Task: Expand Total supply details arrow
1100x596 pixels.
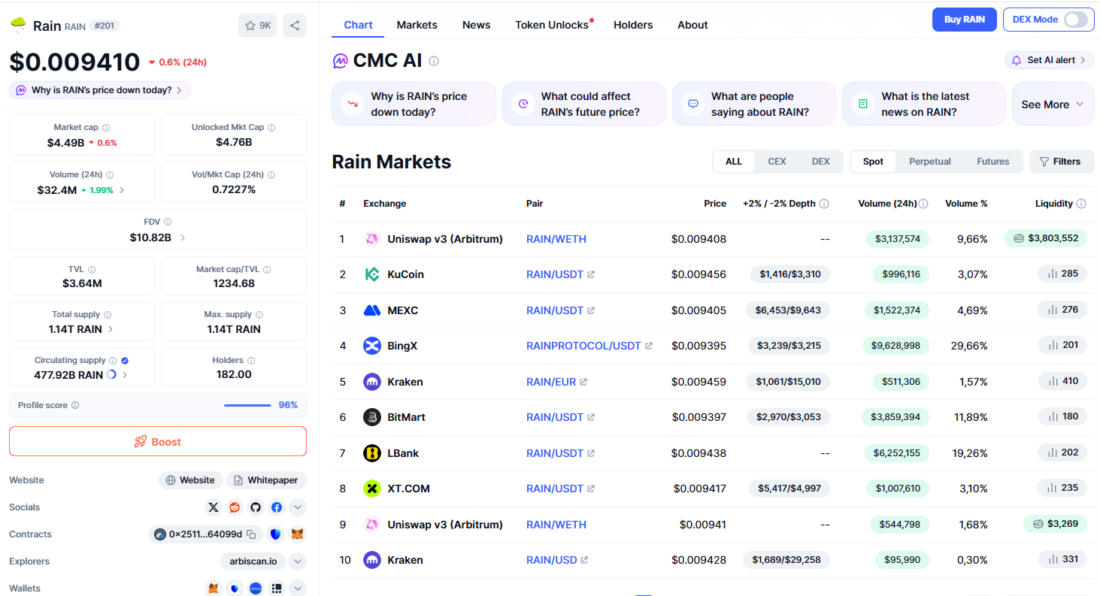Action: pos(111,330)
